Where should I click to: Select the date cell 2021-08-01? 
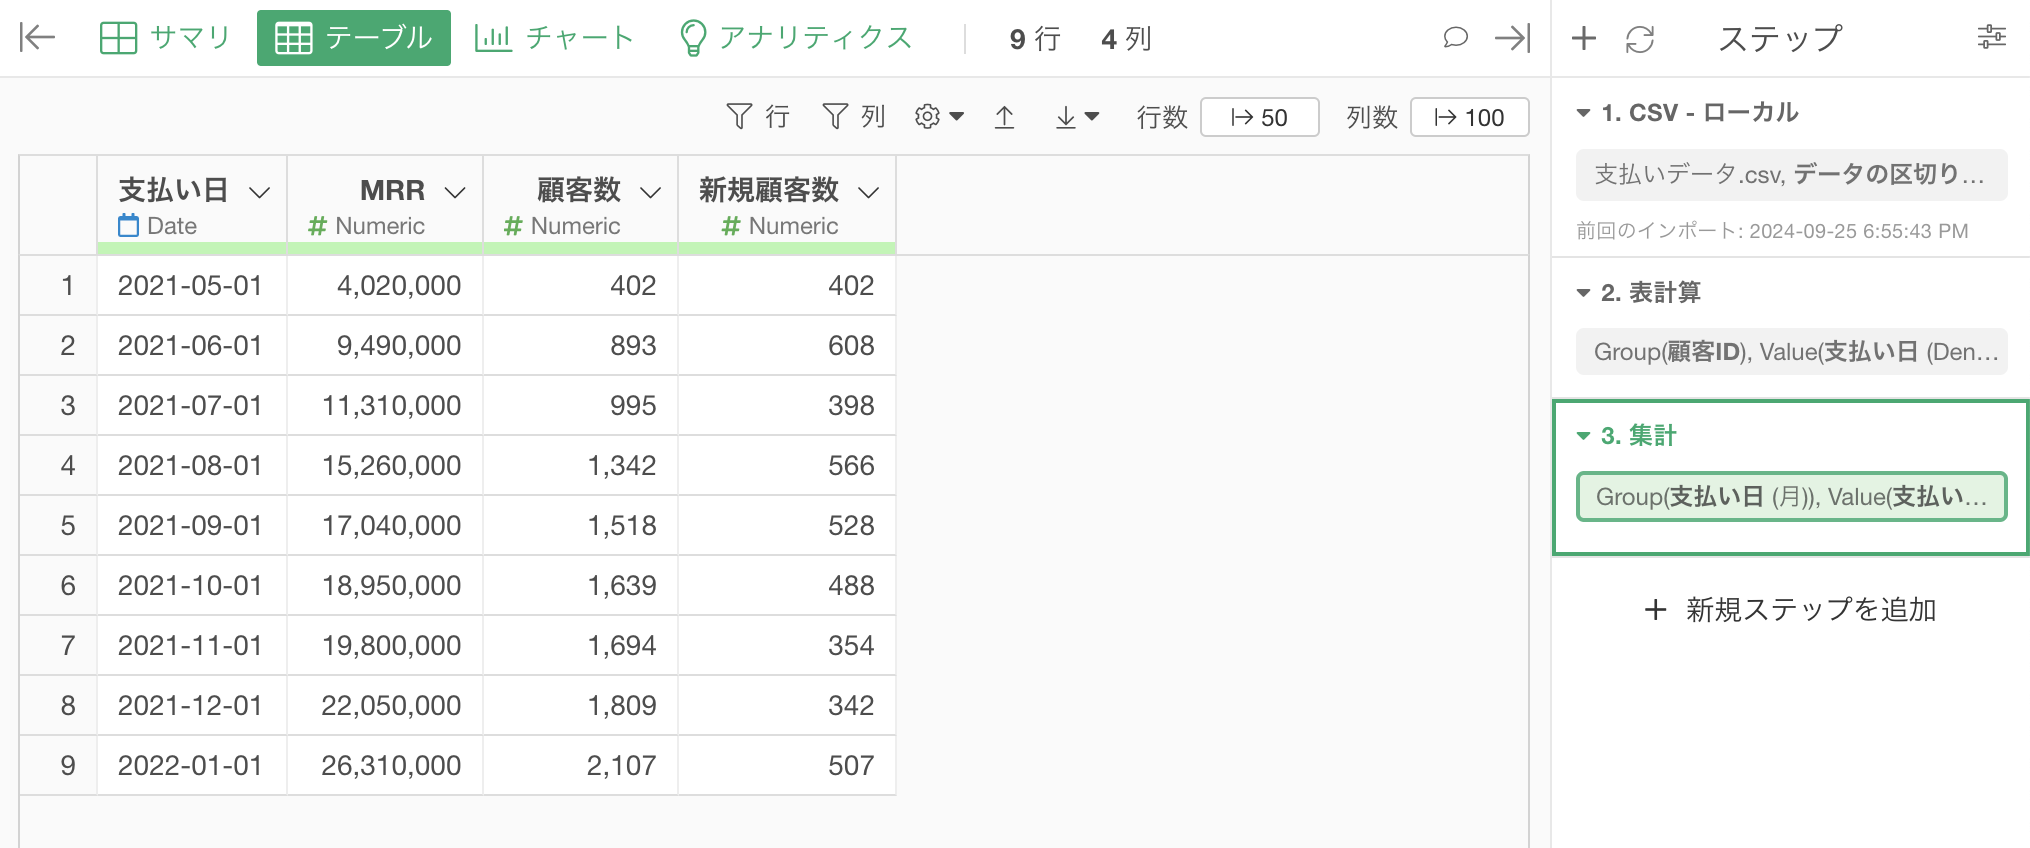(191, 465)
